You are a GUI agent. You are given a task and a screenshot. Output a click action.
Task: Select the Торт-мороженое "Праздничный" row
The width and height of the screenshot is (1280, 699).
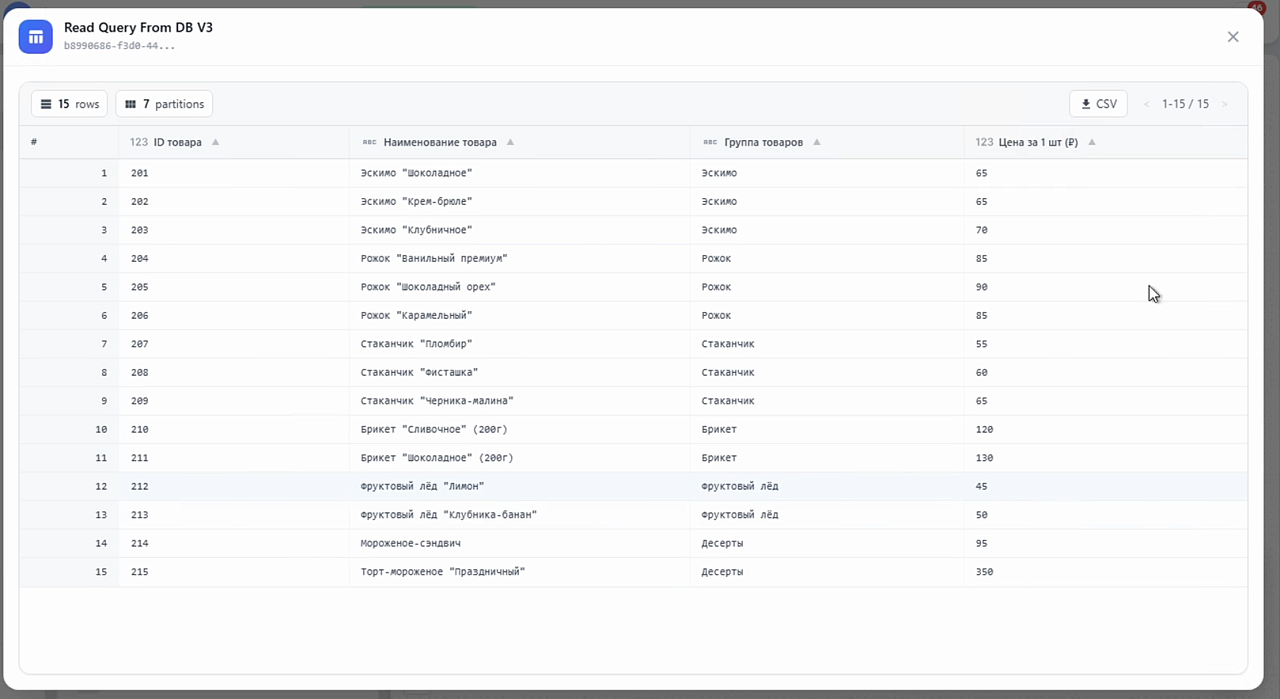[x=633, y=572]
